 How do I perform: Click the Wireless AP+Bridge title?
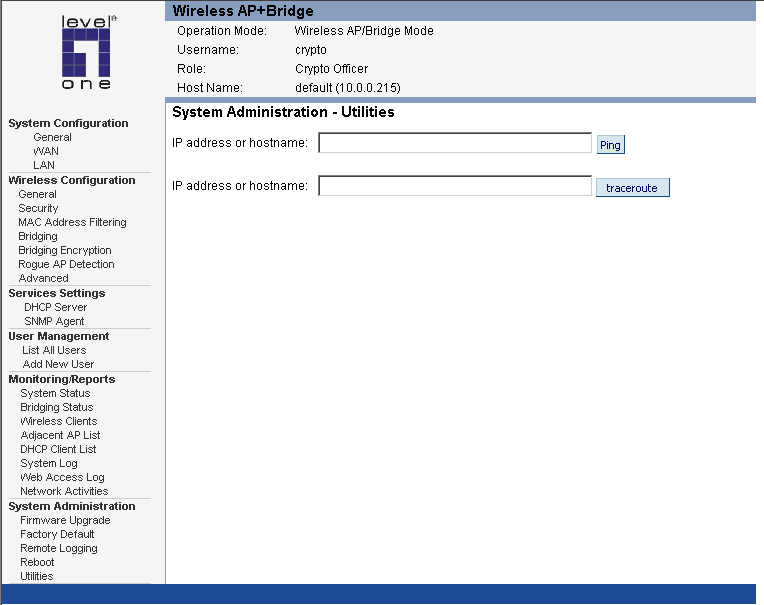click(x=243, y=11)
